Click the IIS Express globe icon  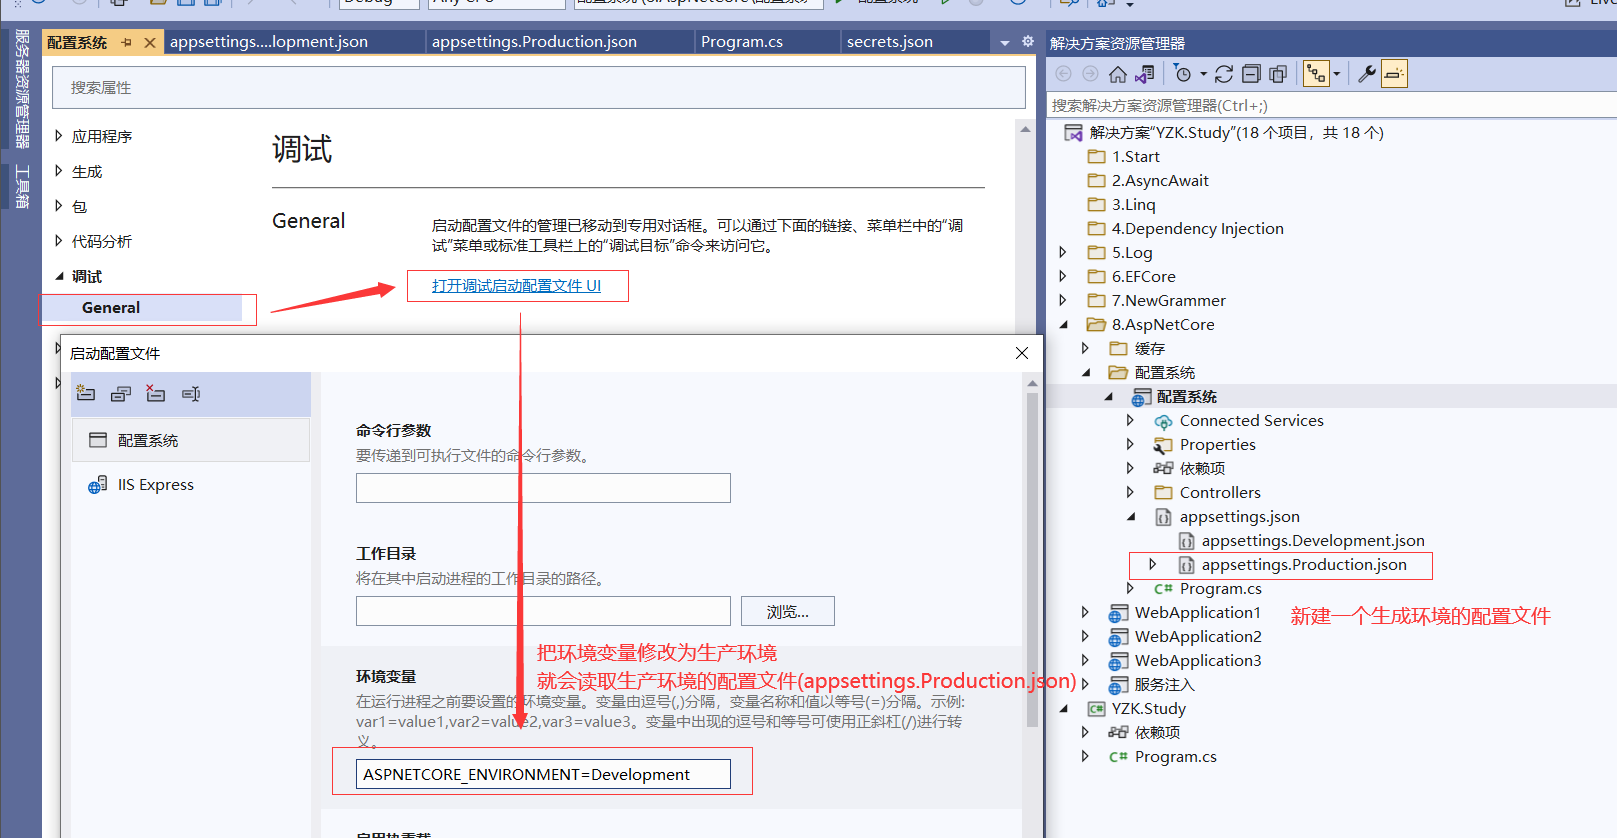tap(97, 485)
